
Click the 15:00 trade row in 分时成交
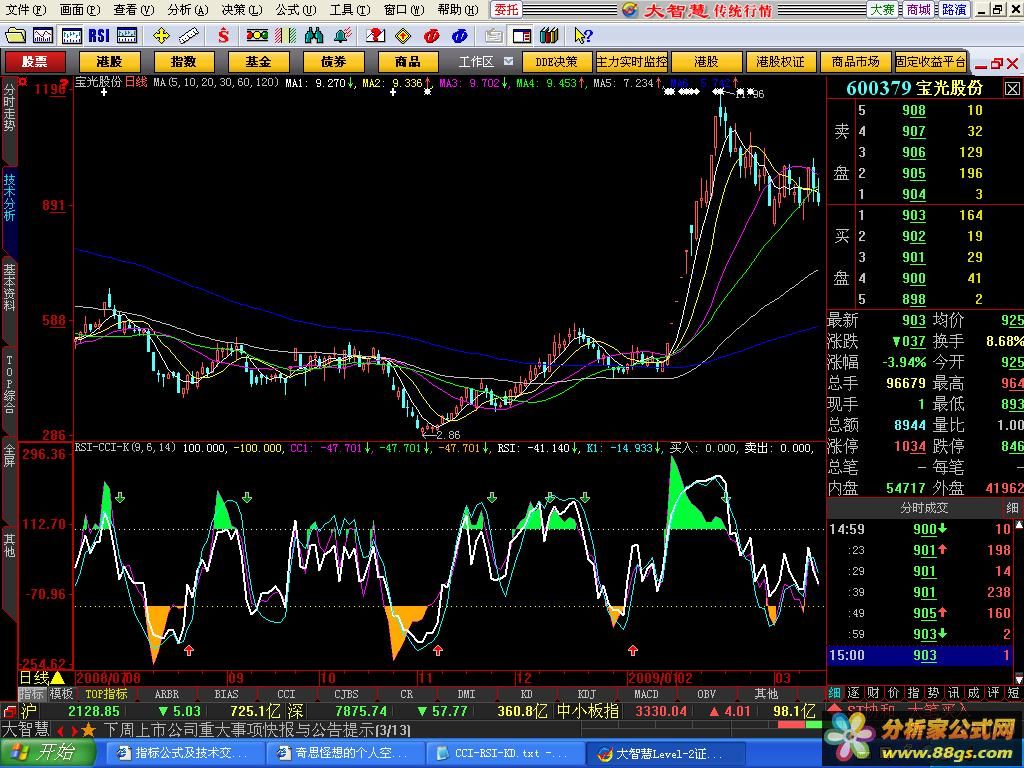point(920,655)
